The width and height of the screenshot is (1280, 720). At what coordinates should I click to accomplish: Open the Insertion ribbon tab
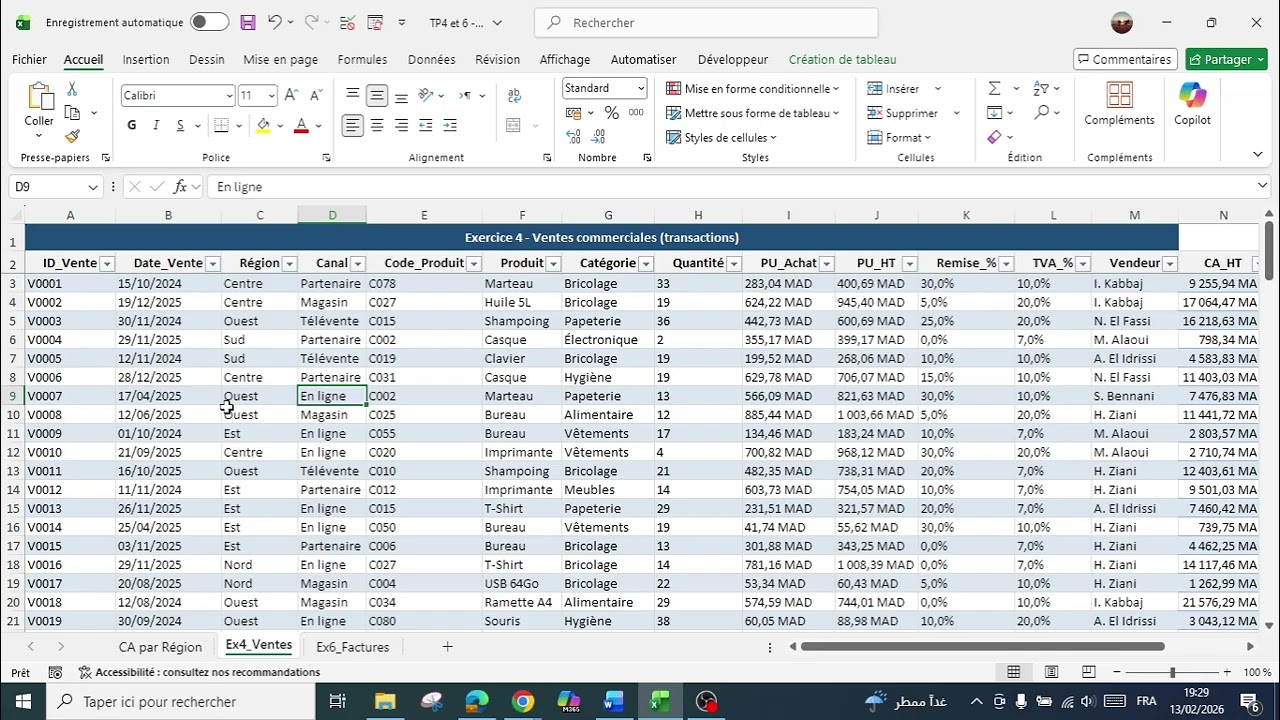(x=146, y=60)
